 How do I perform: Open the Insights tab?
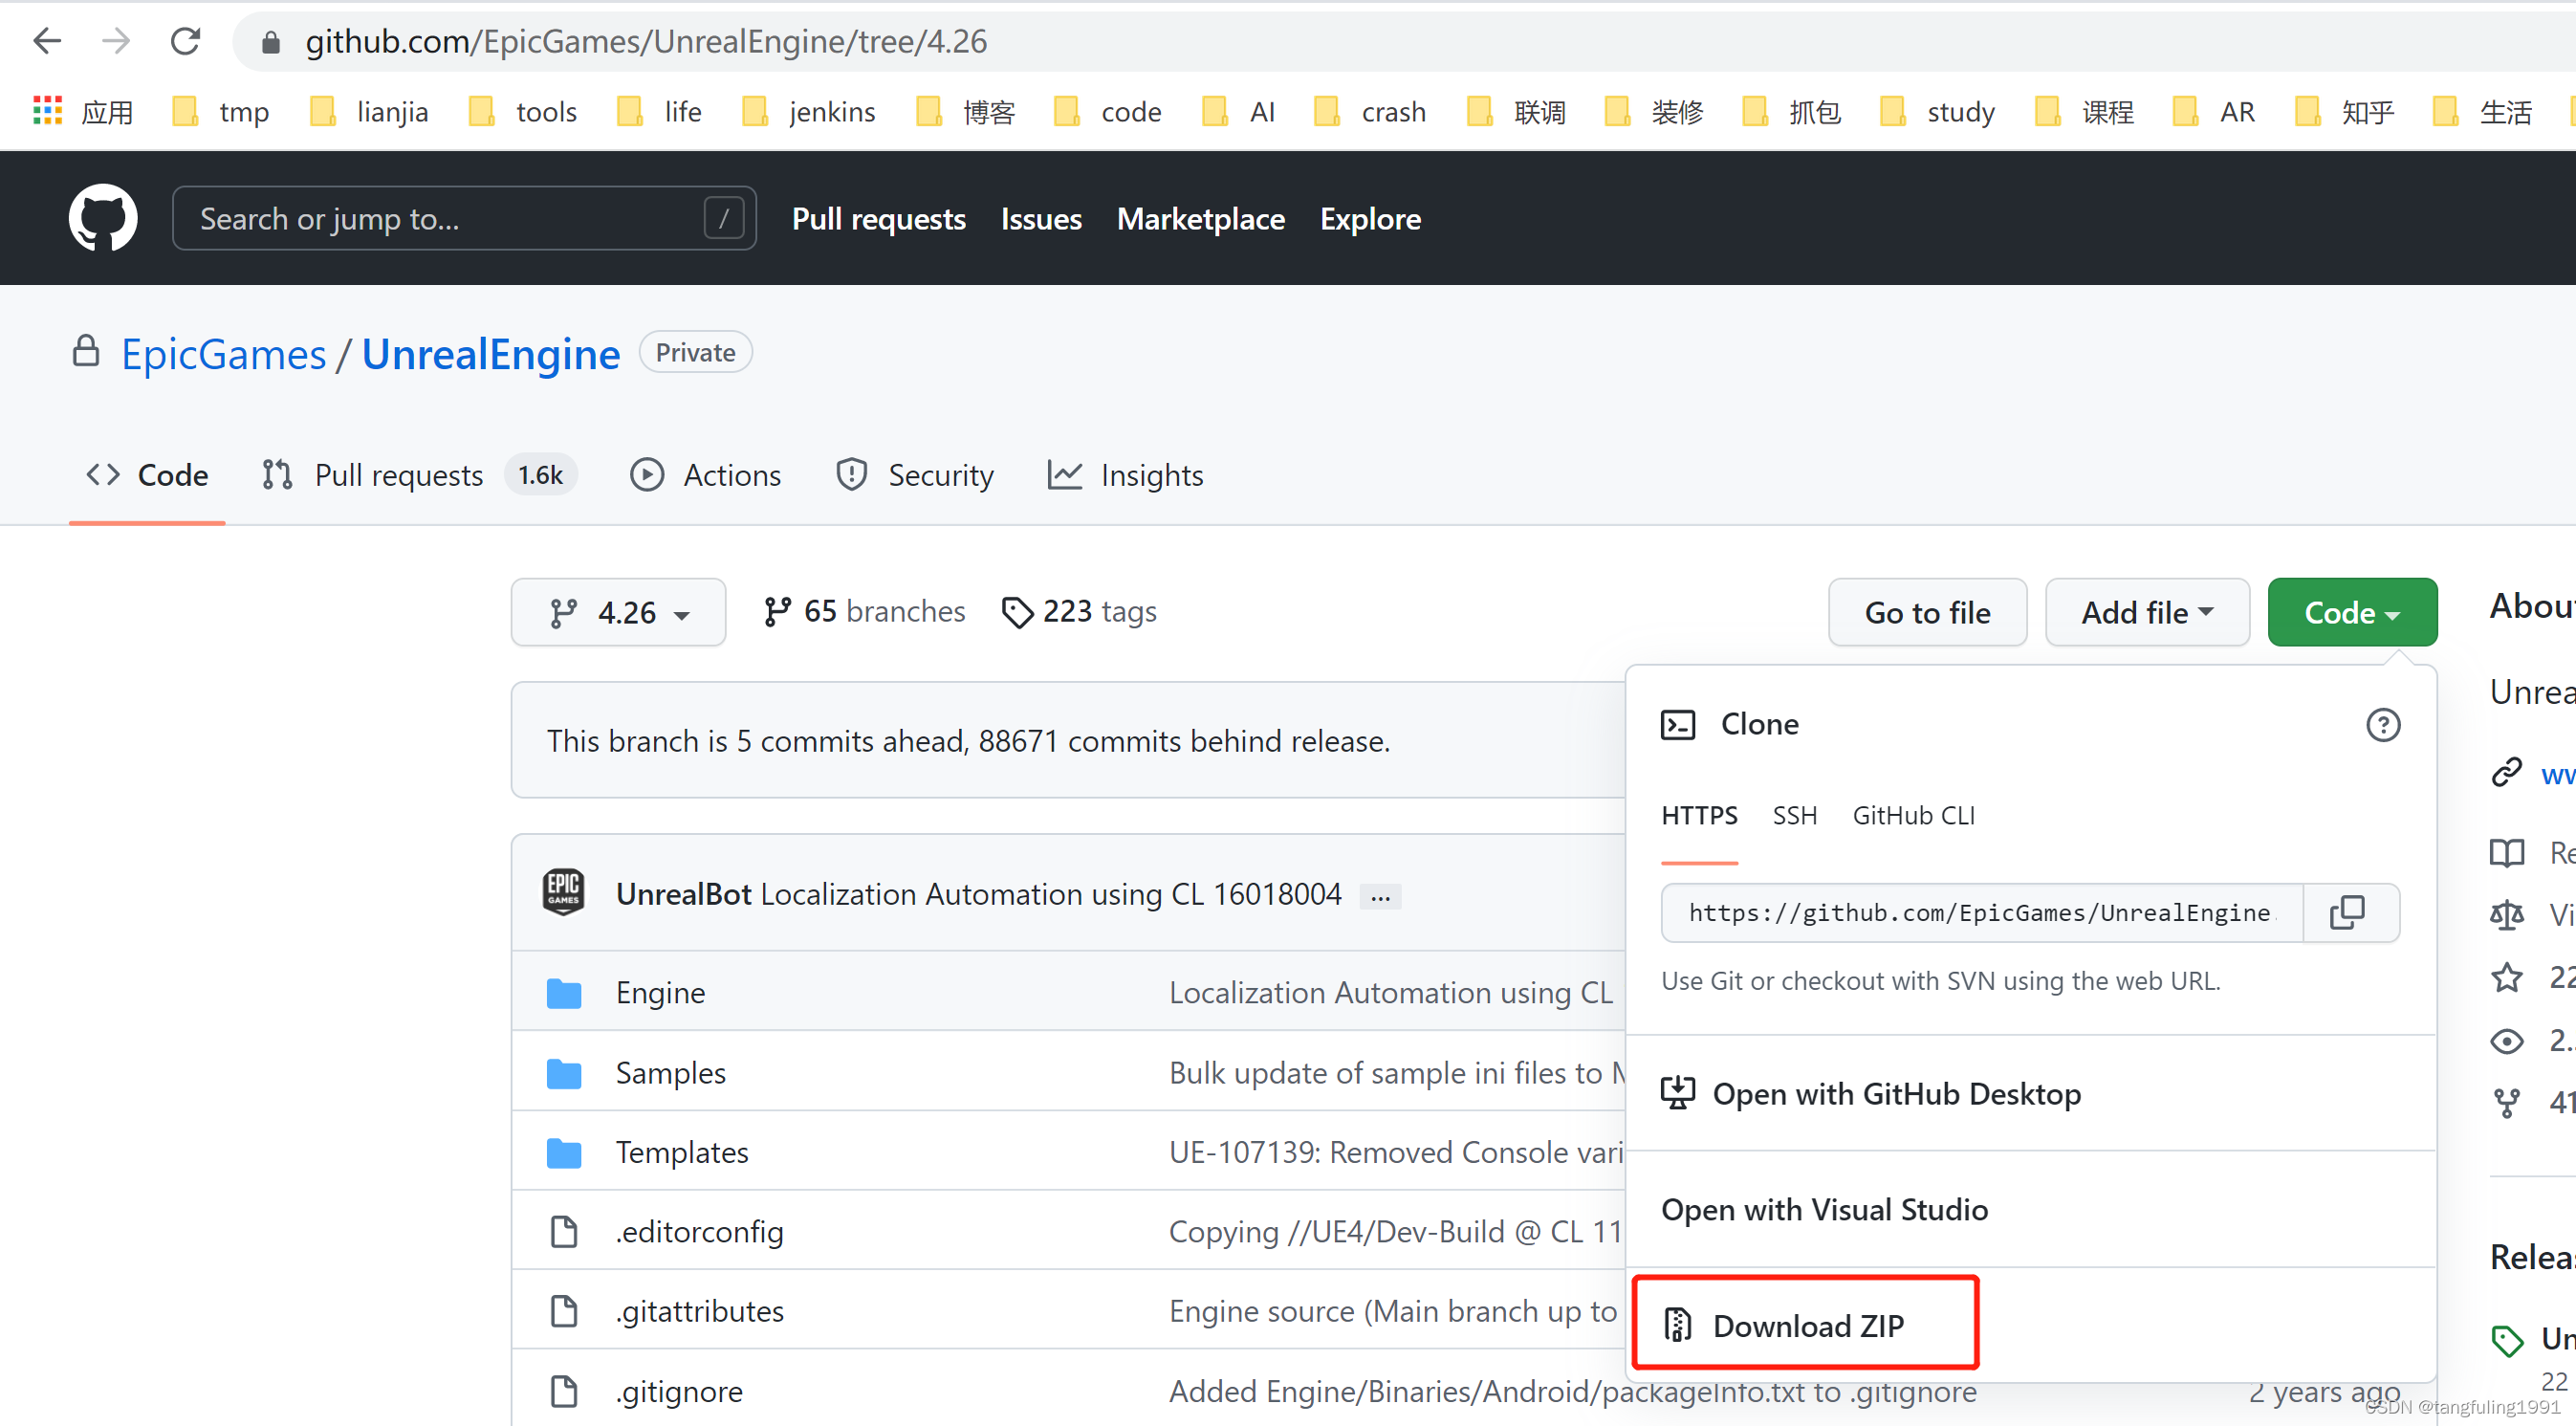(x=1125, y=475)
